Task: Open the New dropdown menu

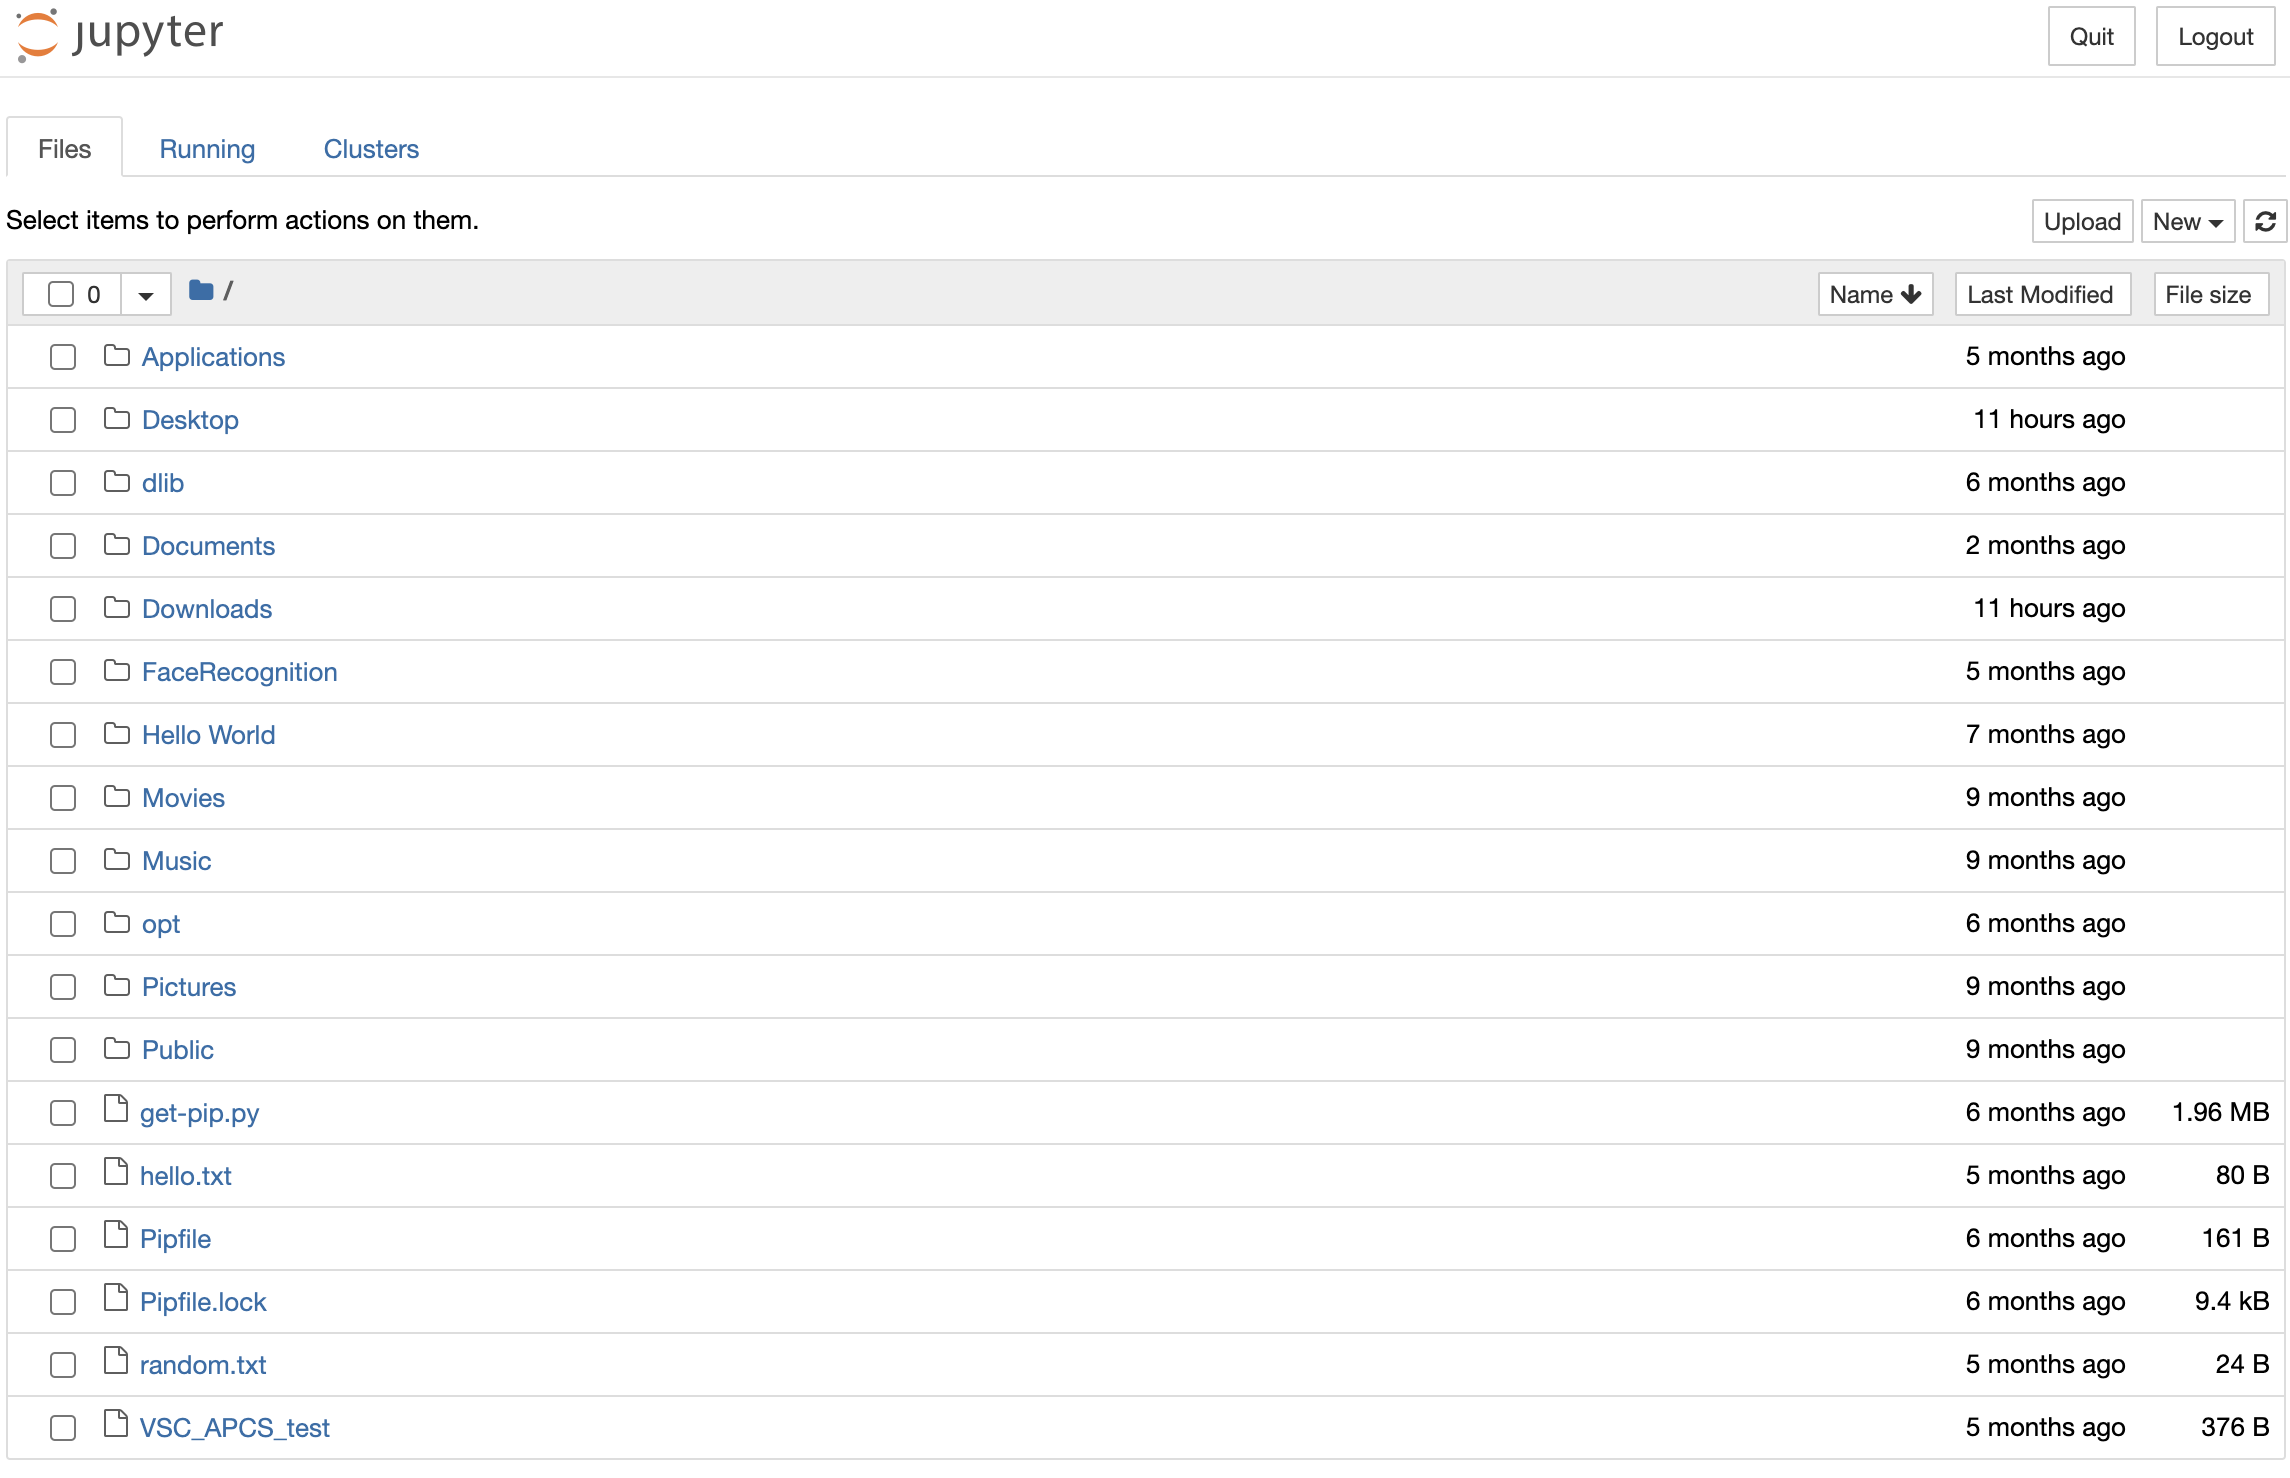Action: point(2187,221)
